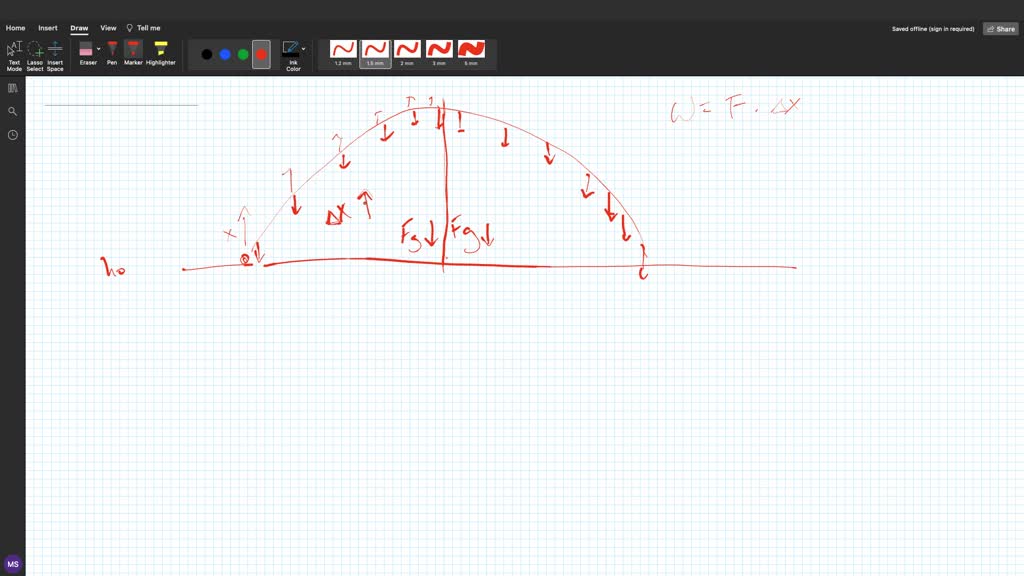Switch to the Home tab
The width and height of the screenshot is (1024, 576).
(15, 27)
